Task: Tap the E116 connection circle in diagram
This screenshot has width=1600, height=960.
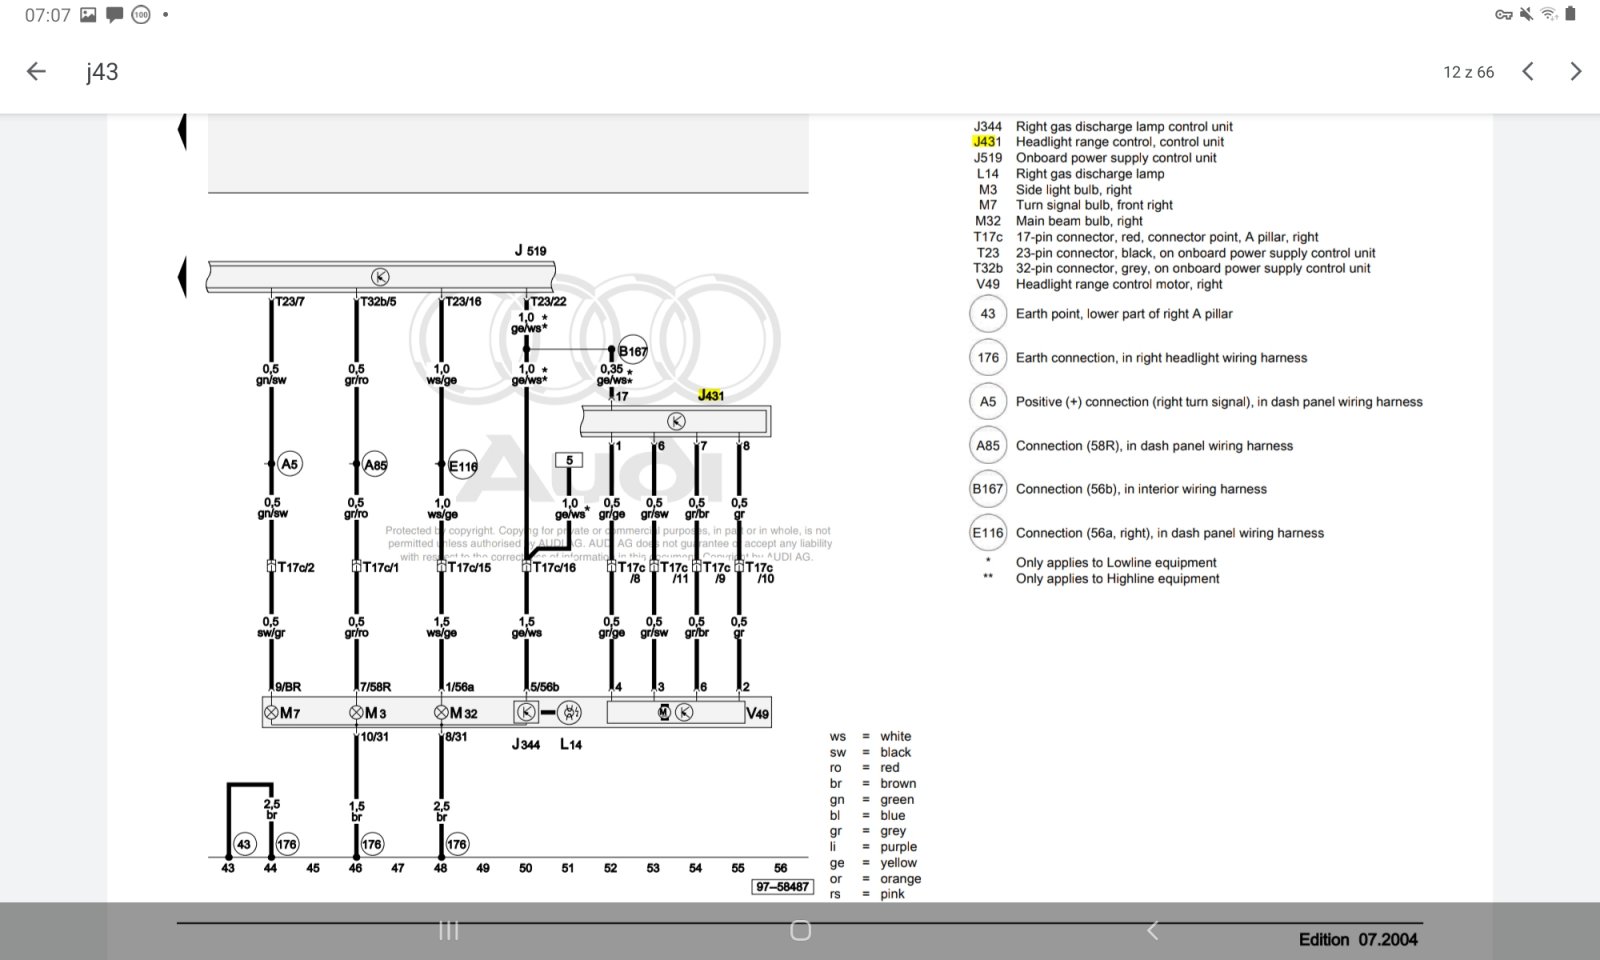Action: 462,466
